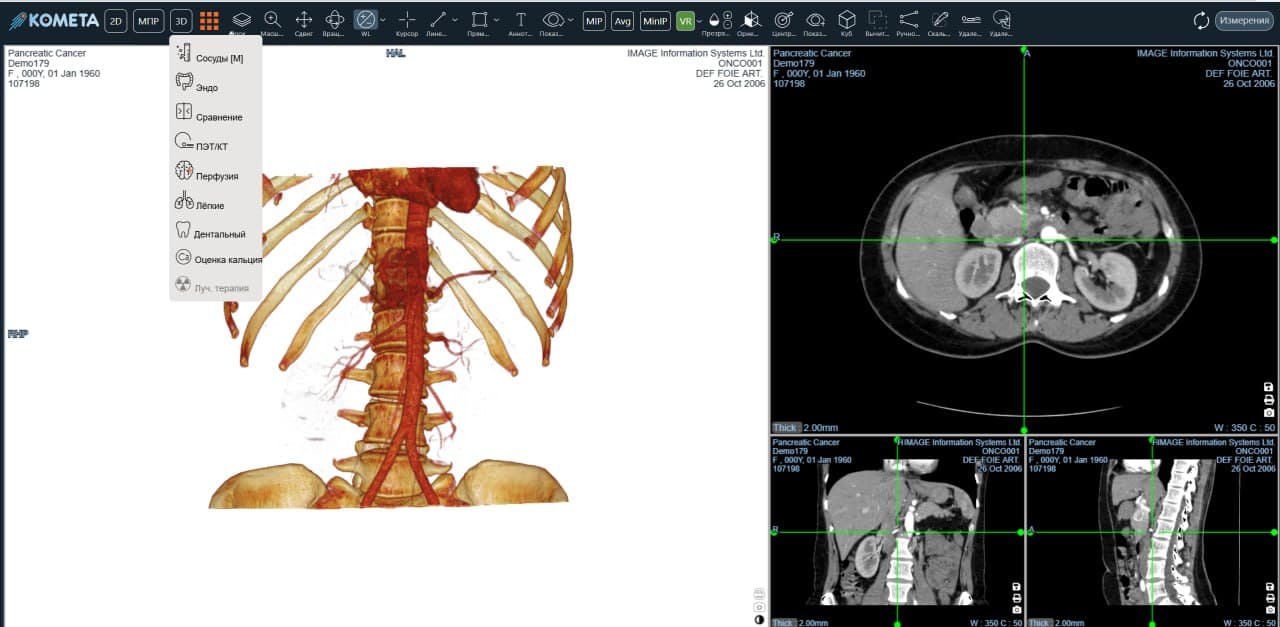Click the axial crosshair right-end handle
Viewport: 1280px width, 627px height.
(x=1274, y=240)
